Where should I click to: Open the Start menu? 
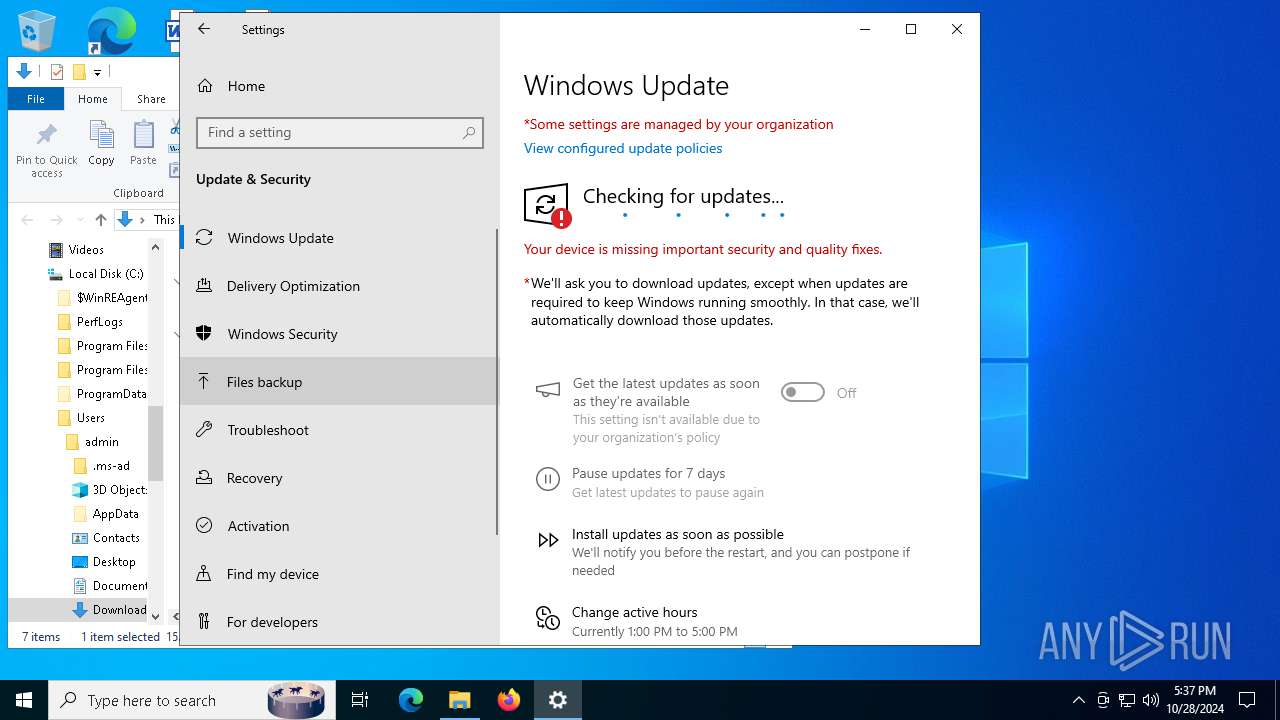[24, 700]
